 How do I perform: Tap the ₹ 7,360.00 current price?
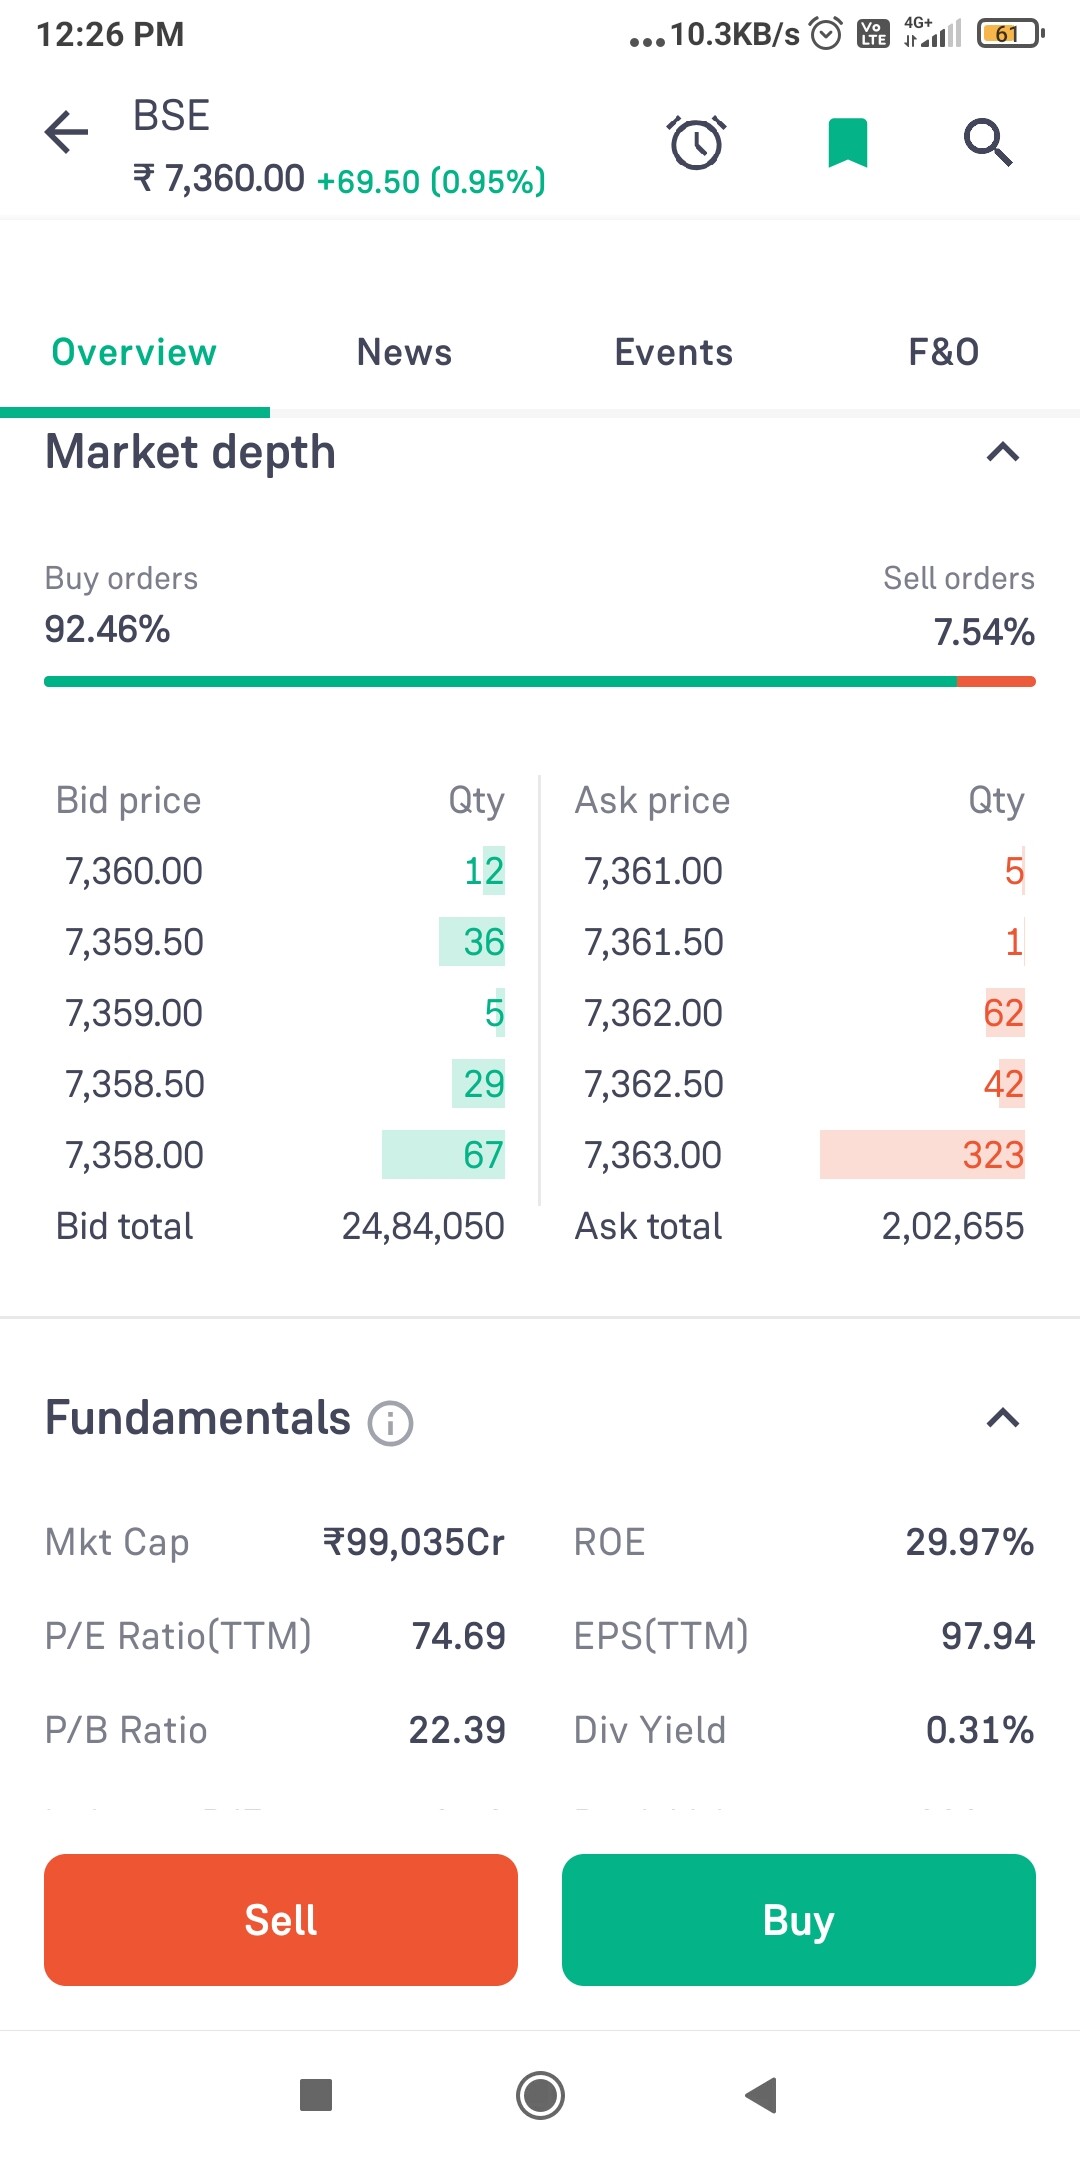[x=219, y=179]
